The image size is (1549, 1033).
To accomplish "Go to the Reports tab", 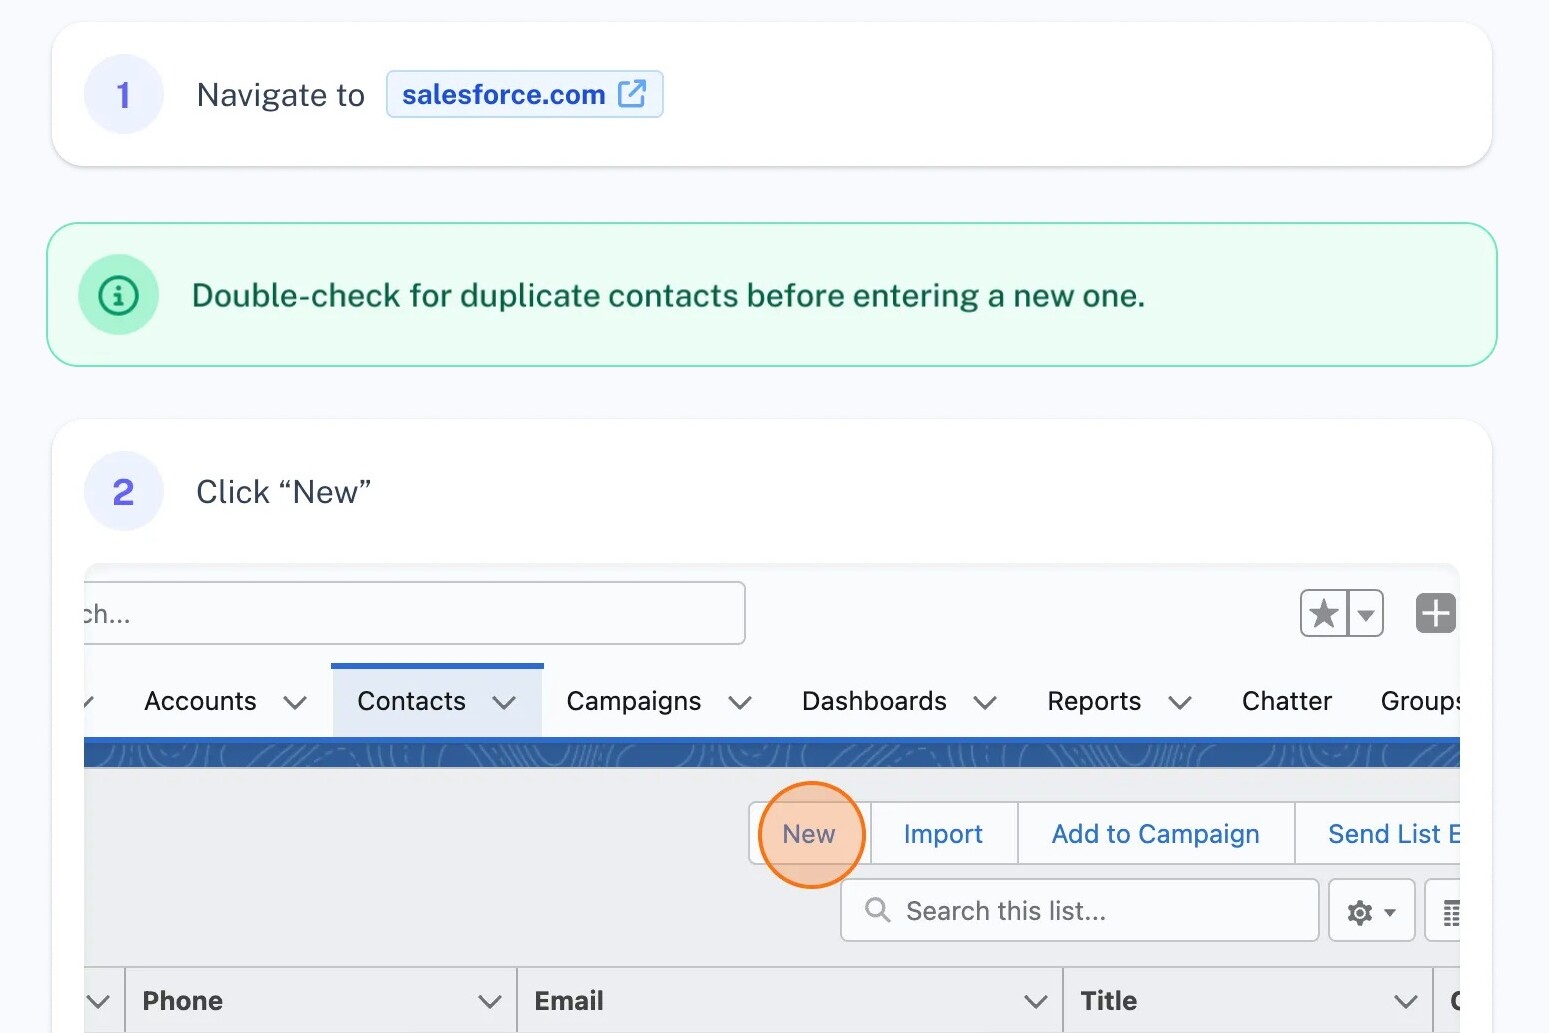I will point(1094,701).
